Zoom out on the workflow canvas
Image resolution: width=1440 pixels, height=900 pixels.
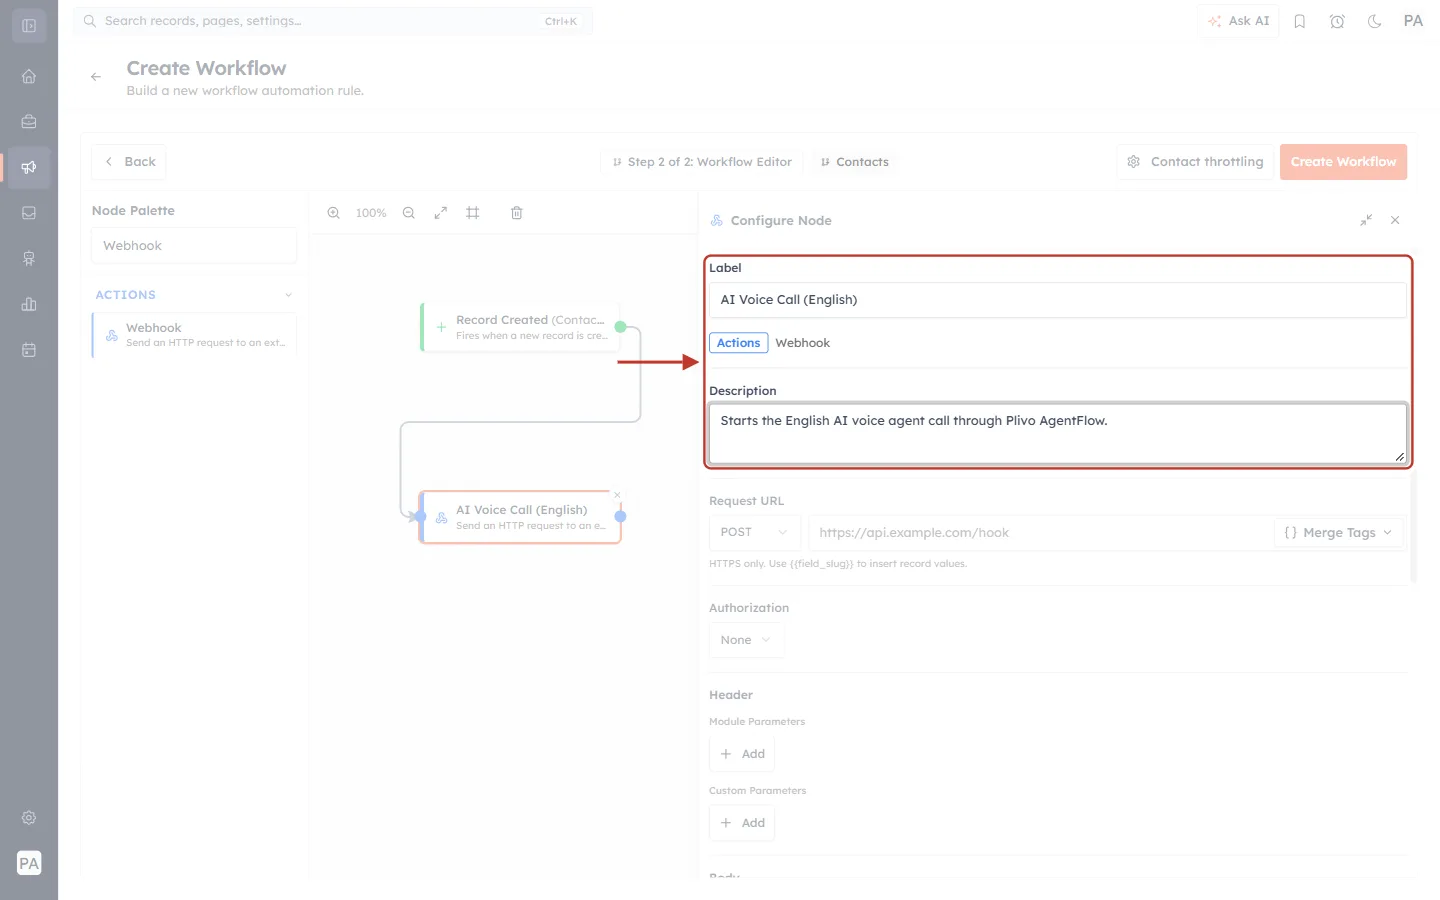(x=409, y=213)
